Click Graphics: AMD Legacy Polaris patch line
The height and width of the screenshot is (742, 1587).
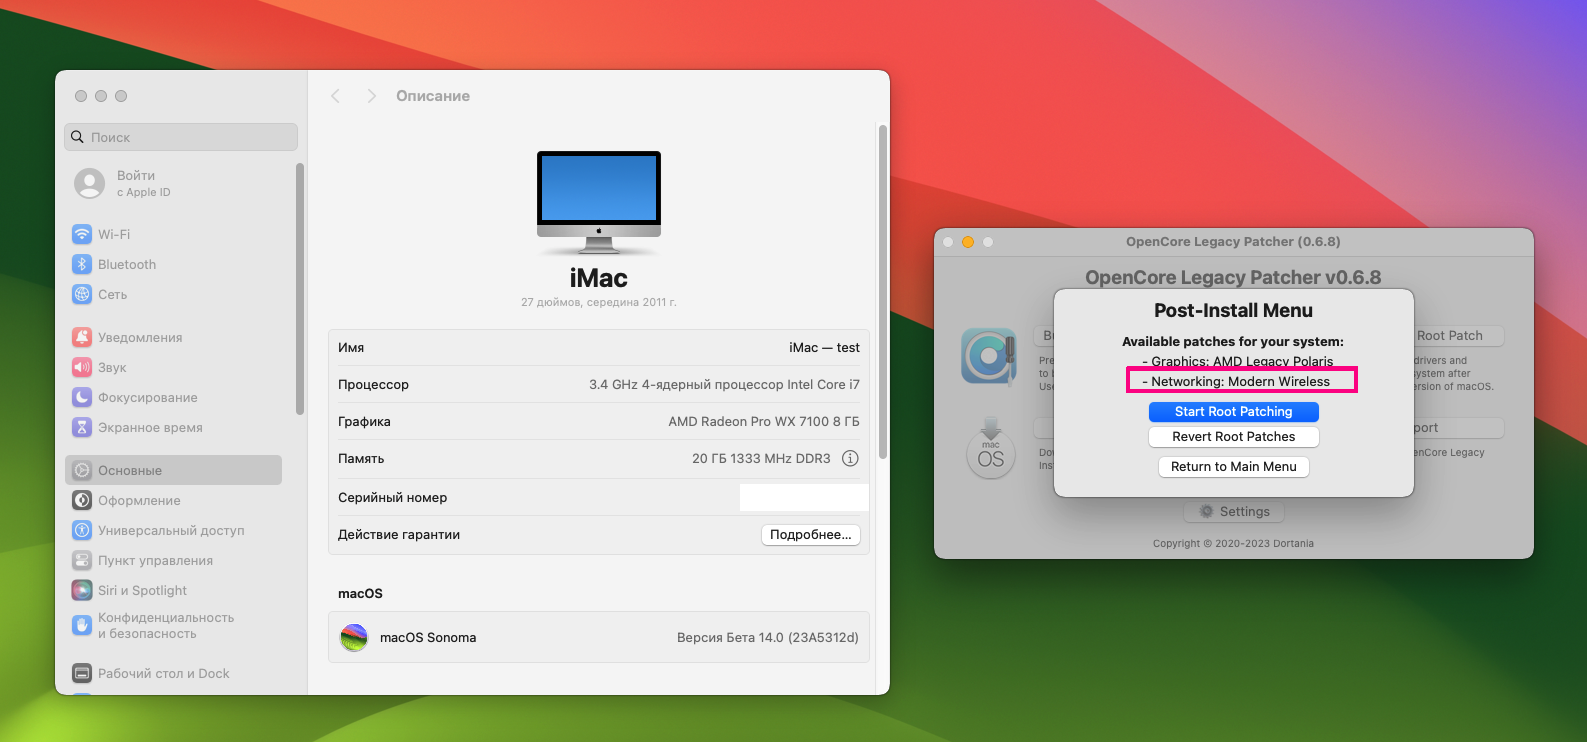tap(1238, 361)
